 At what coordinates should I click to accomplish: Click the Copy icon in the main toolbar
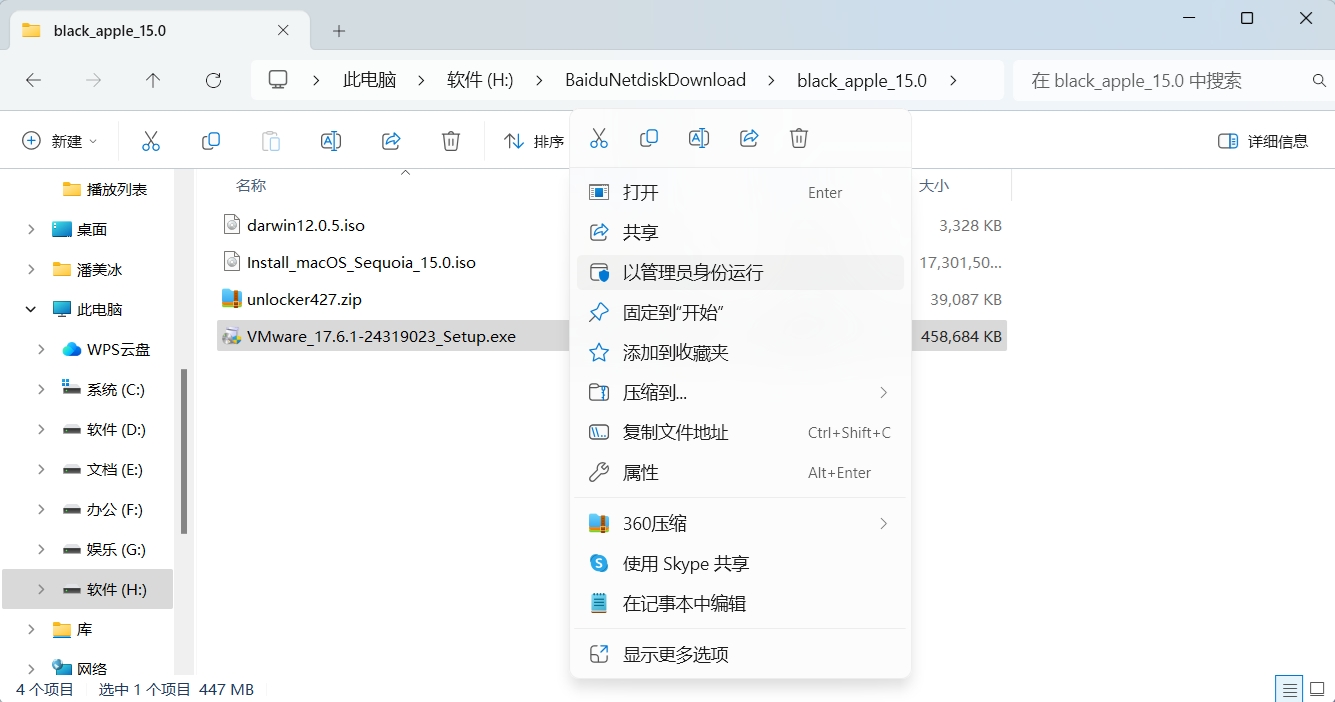click(211, 141)
